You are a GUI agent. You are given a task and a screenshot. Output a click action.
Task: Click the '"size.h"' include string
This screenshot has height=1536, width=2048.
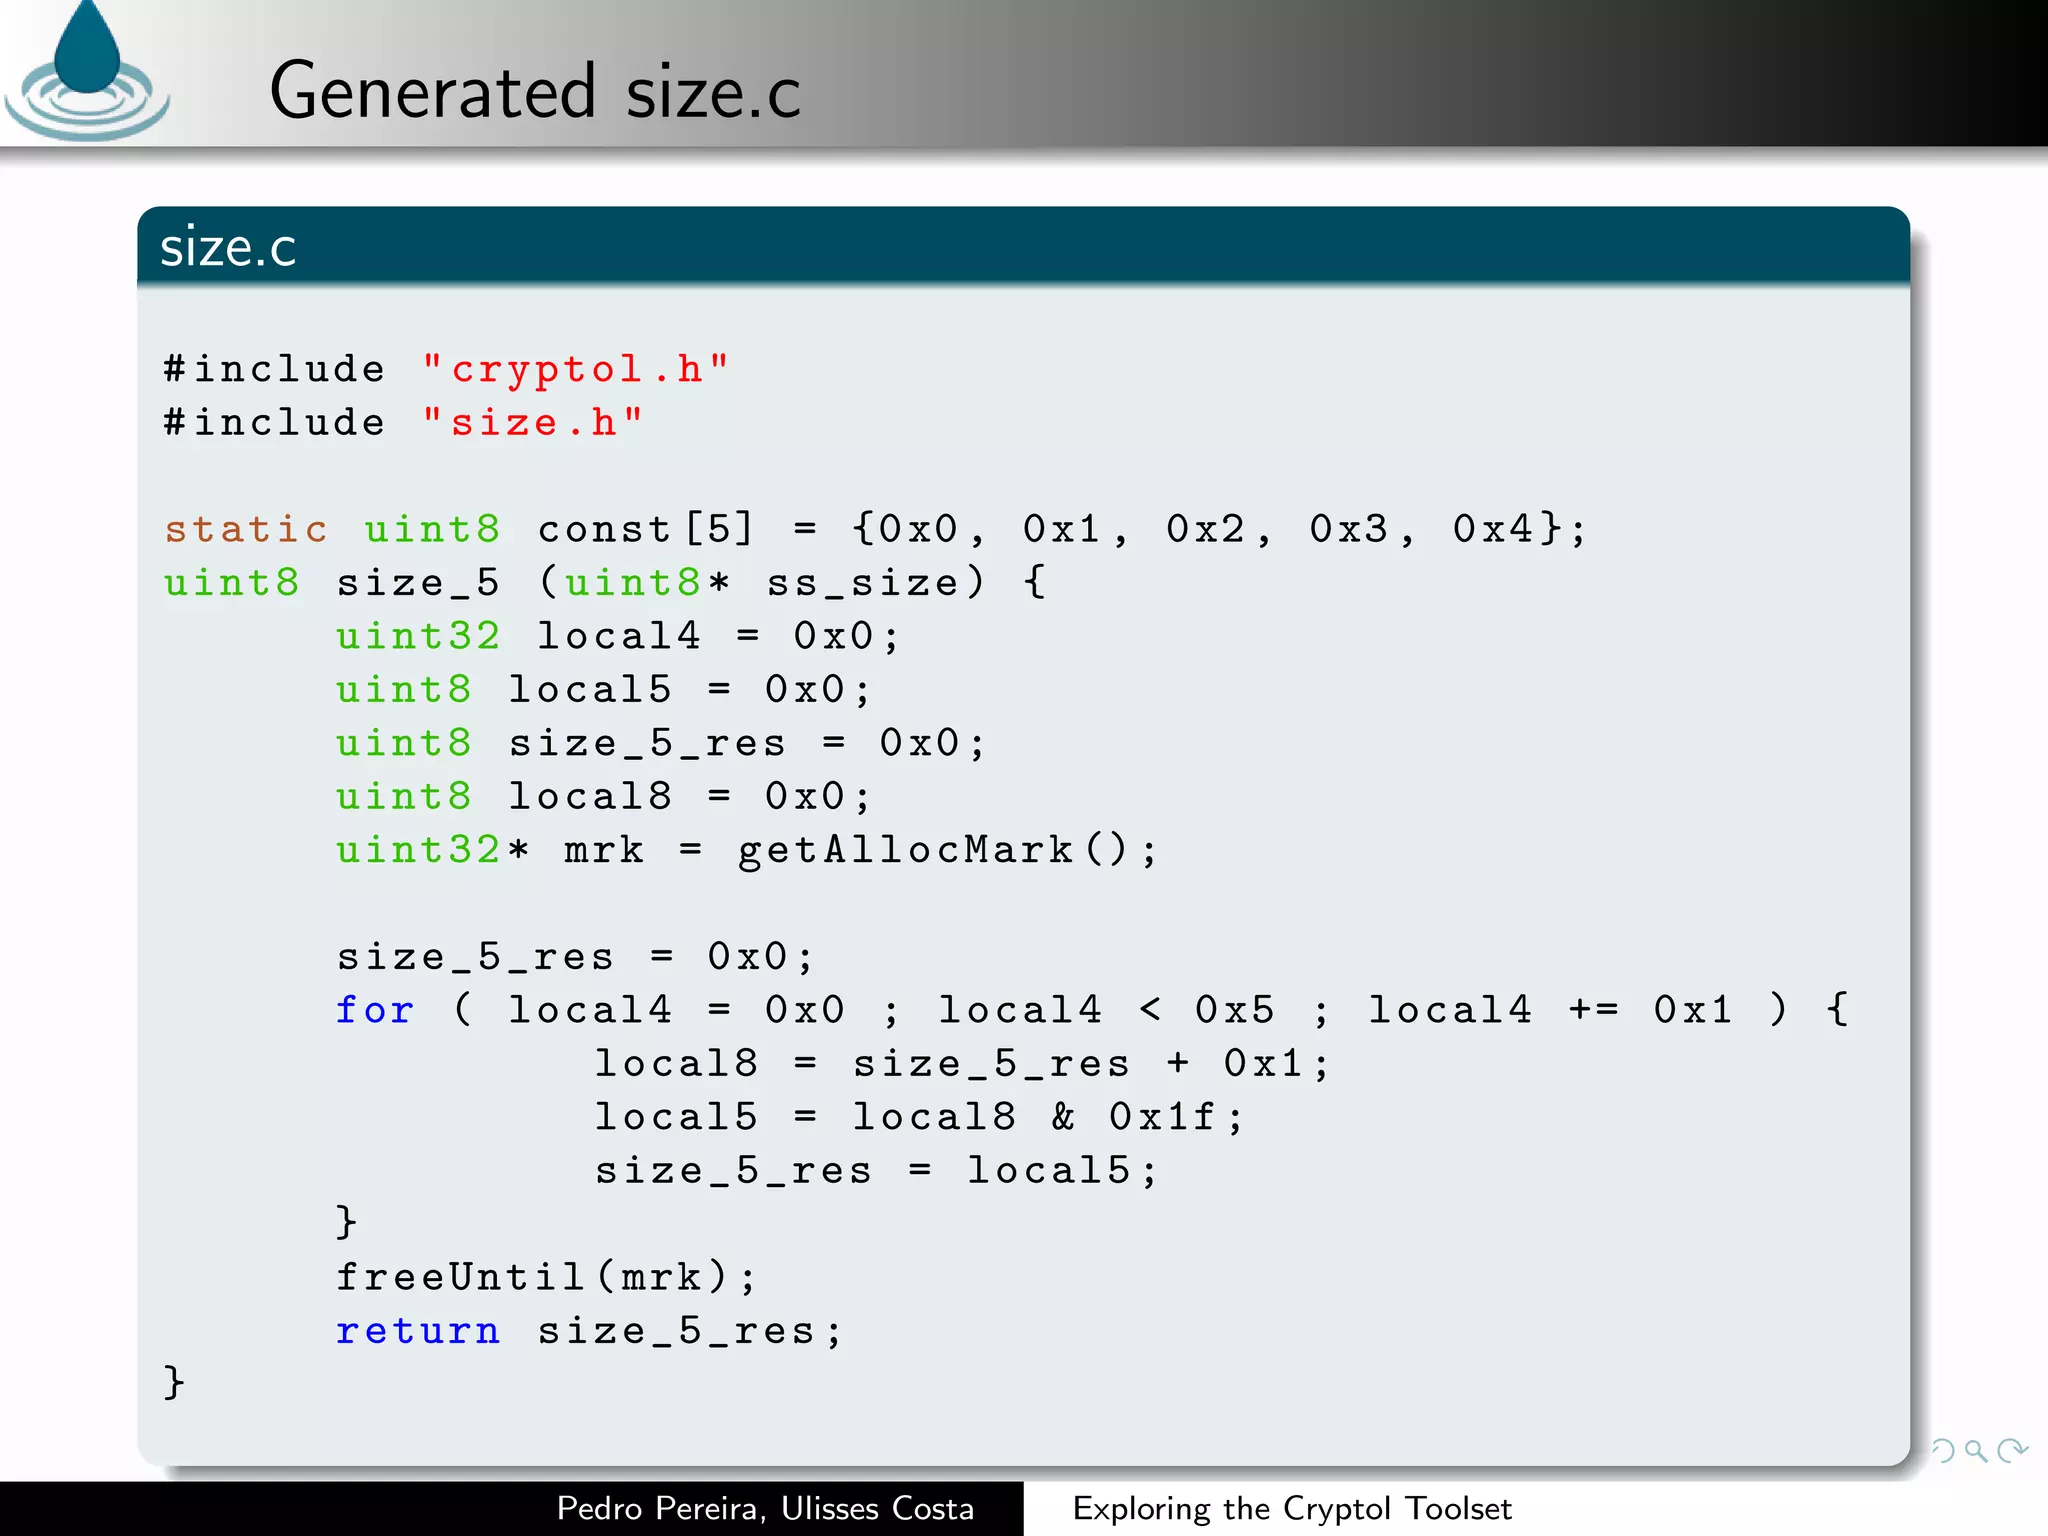point(533,422)
